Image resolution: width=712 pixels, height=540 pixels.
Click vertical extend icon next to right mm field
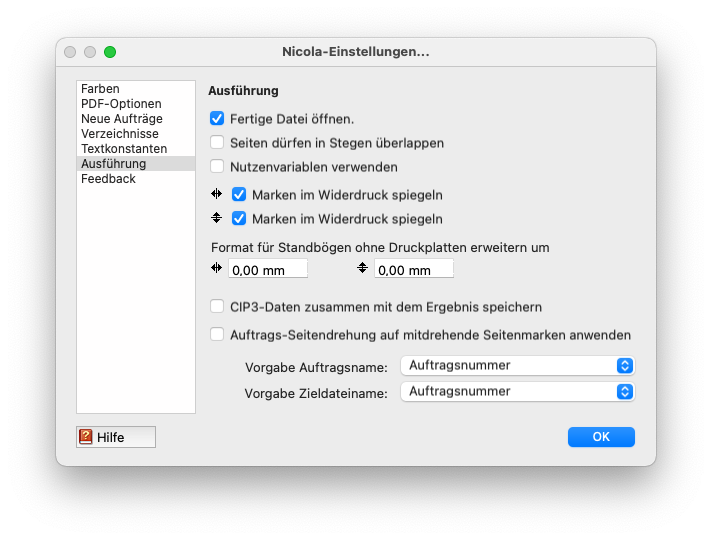pyautogui.click(x=362, y=268)
